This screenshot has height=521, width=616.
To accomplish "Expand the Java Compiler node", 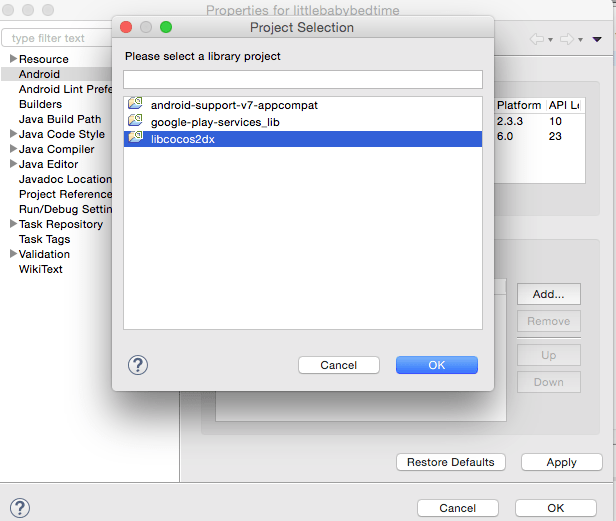I will tap(13, 149).
